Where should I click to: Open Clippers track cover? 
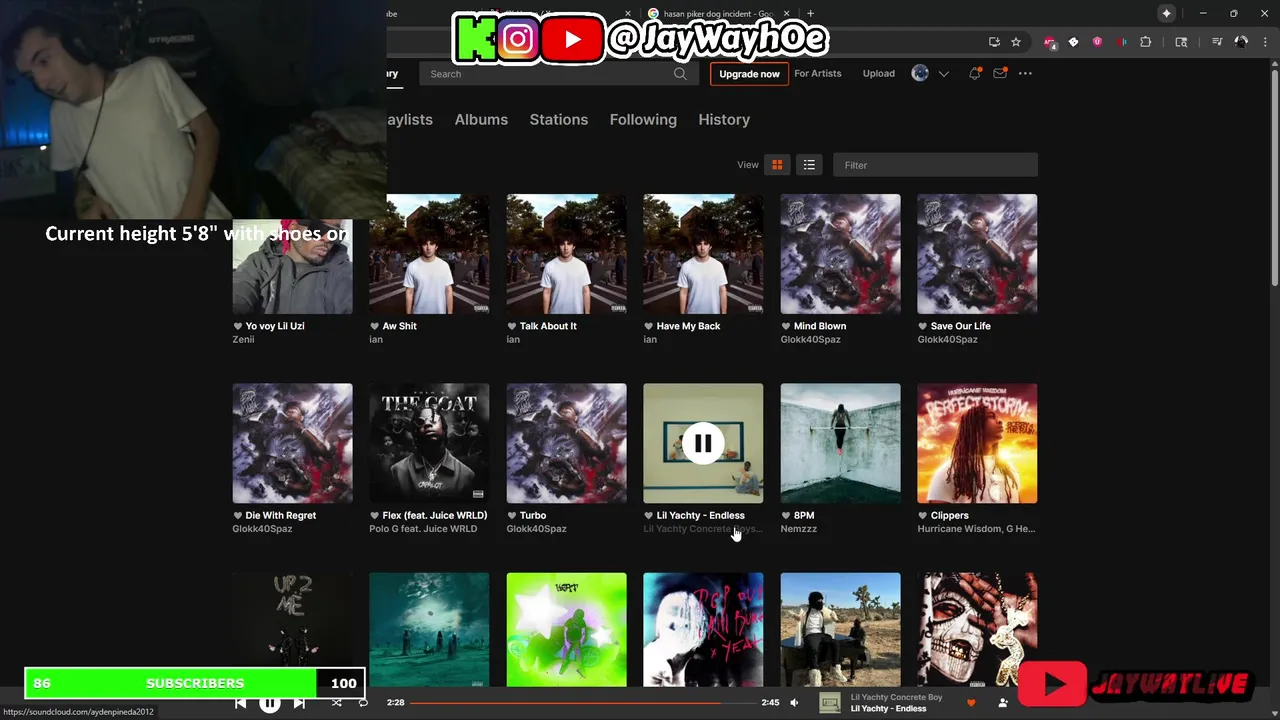(977, 443)
